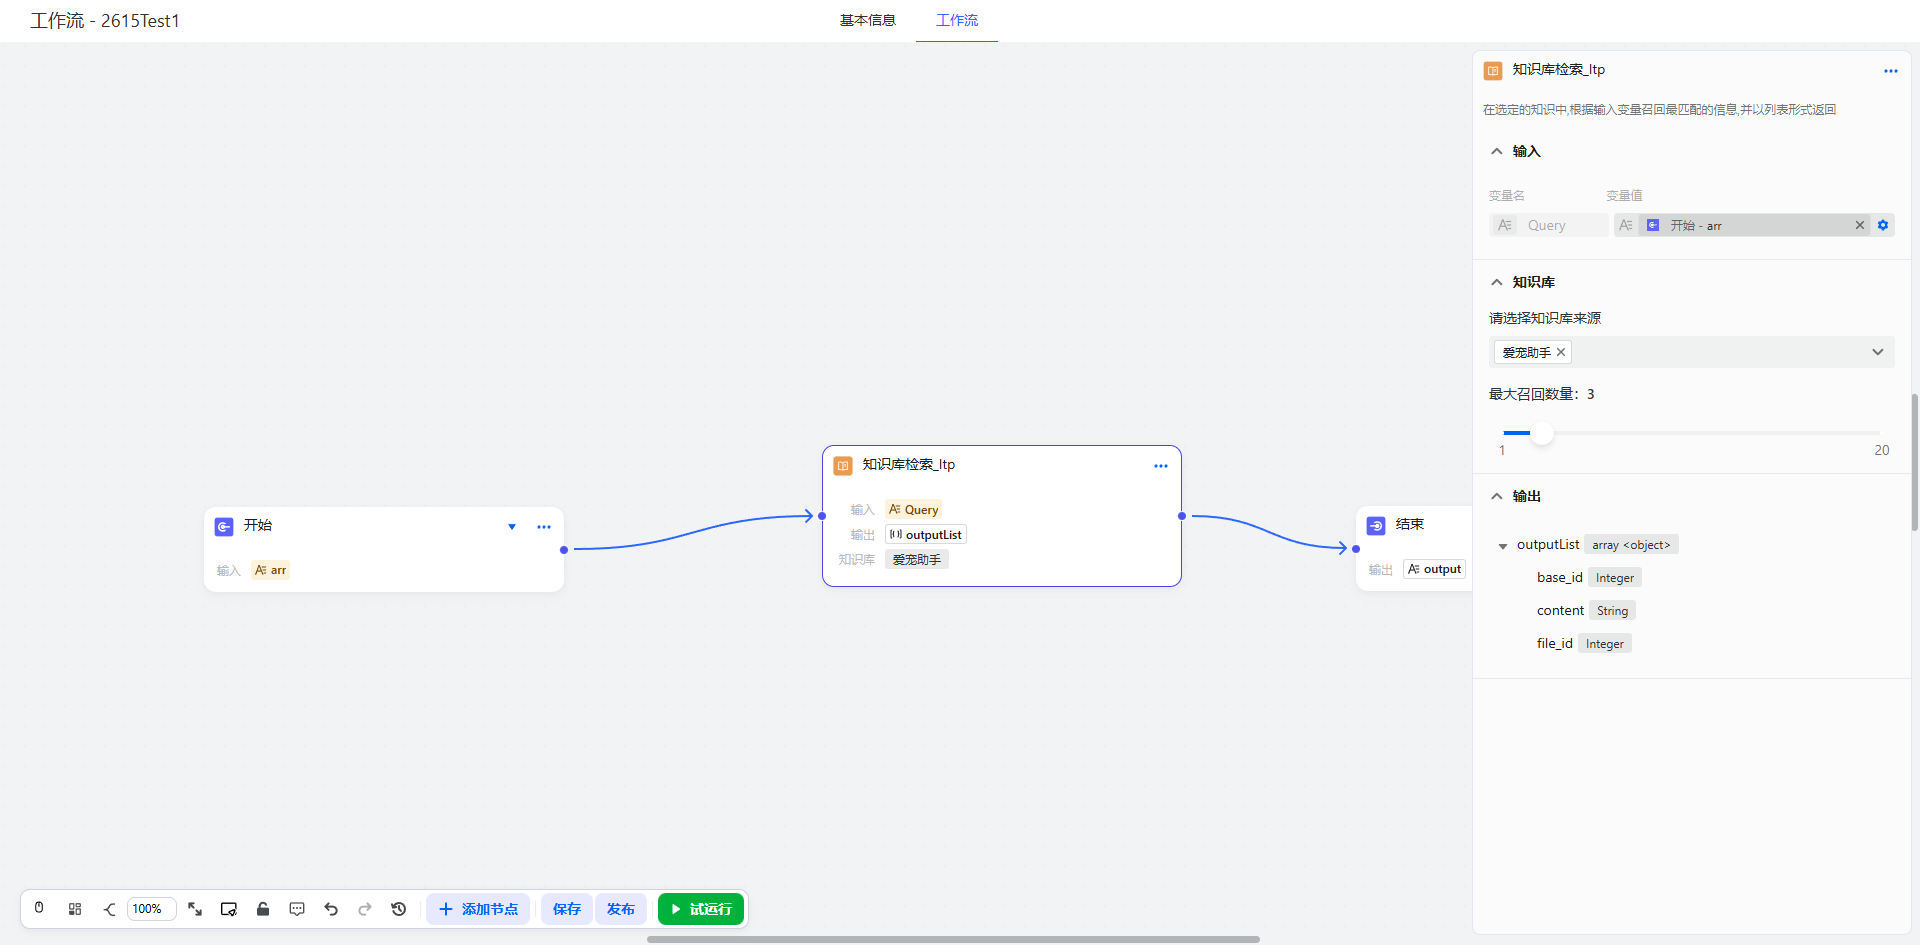1920x945 pixels.
Task: Click the version history clock icon
Action: pos(399,909)
